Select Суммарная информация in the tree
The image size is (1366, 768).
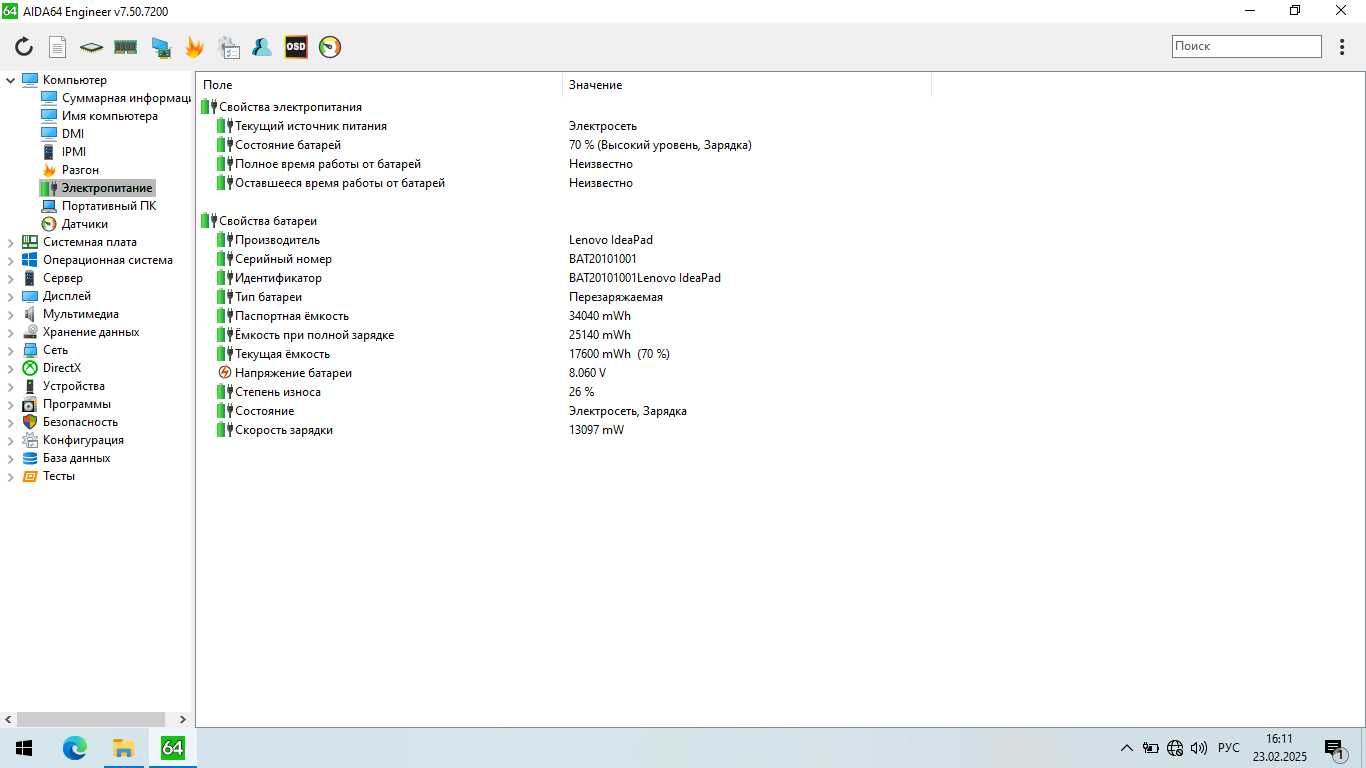[126, 98]
